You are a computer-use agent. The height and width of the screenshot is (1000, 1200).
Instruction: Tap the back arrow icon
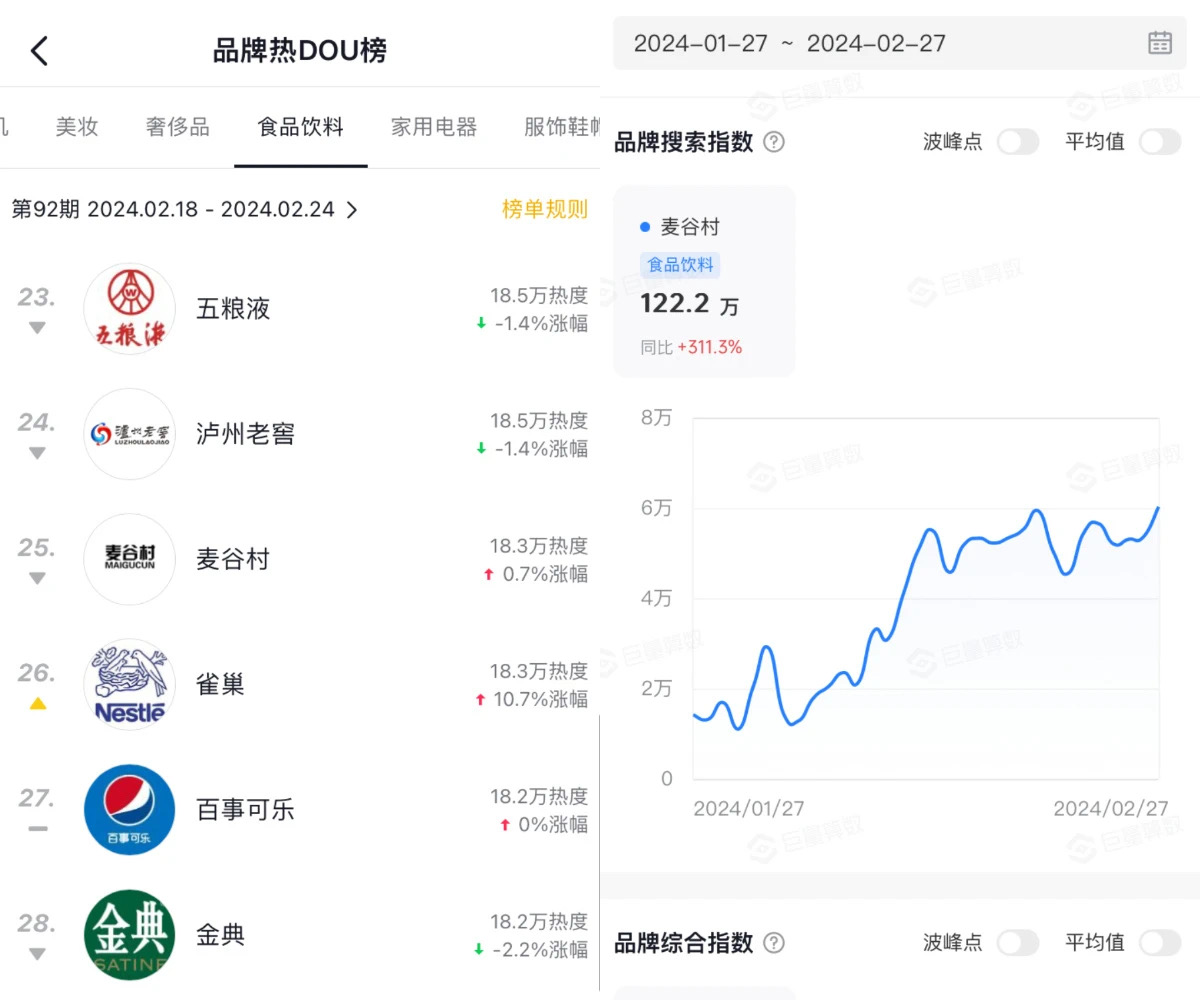pyautogui.click(x=39, y=51)
